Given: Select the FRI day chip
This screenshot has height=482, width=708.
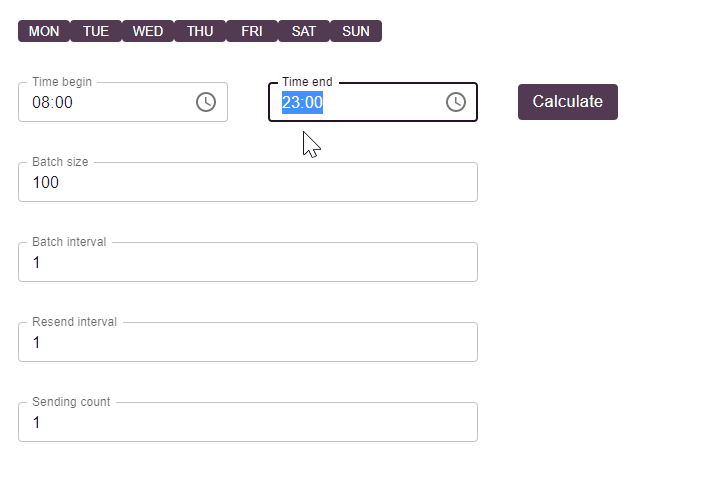Looking at the screenshot, I should (252, 31).
